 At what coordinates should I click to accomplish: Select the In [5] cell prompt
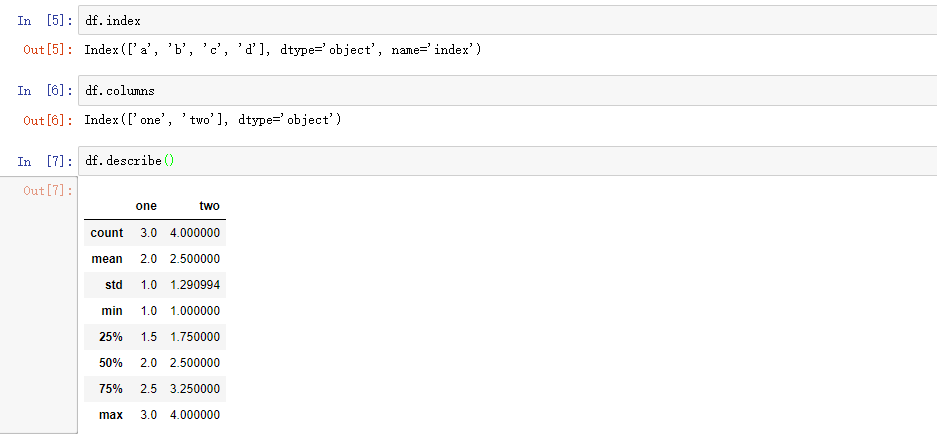[x=39, y=20]
